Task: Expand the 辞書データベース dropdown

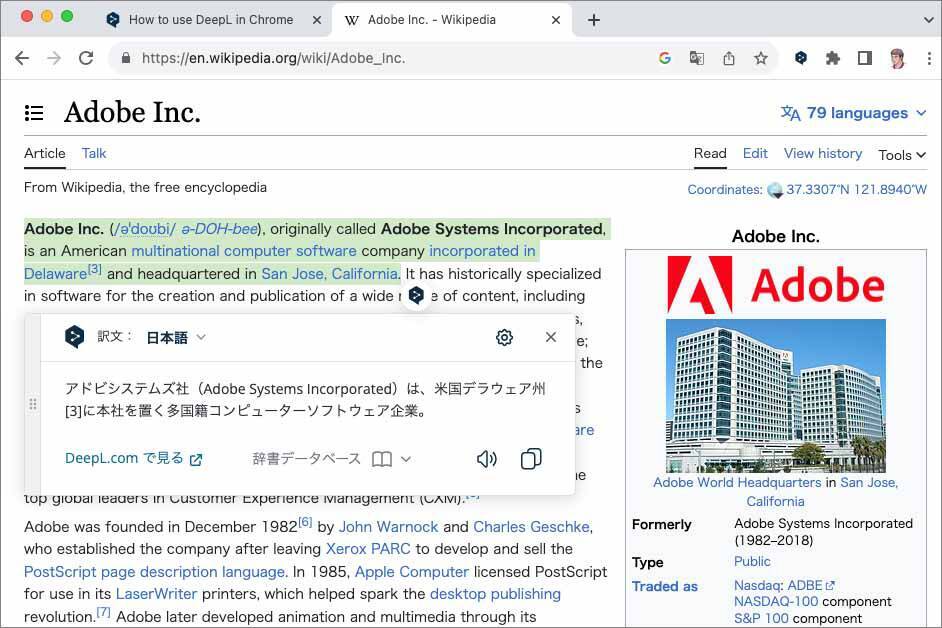Action: pos(332,459)
